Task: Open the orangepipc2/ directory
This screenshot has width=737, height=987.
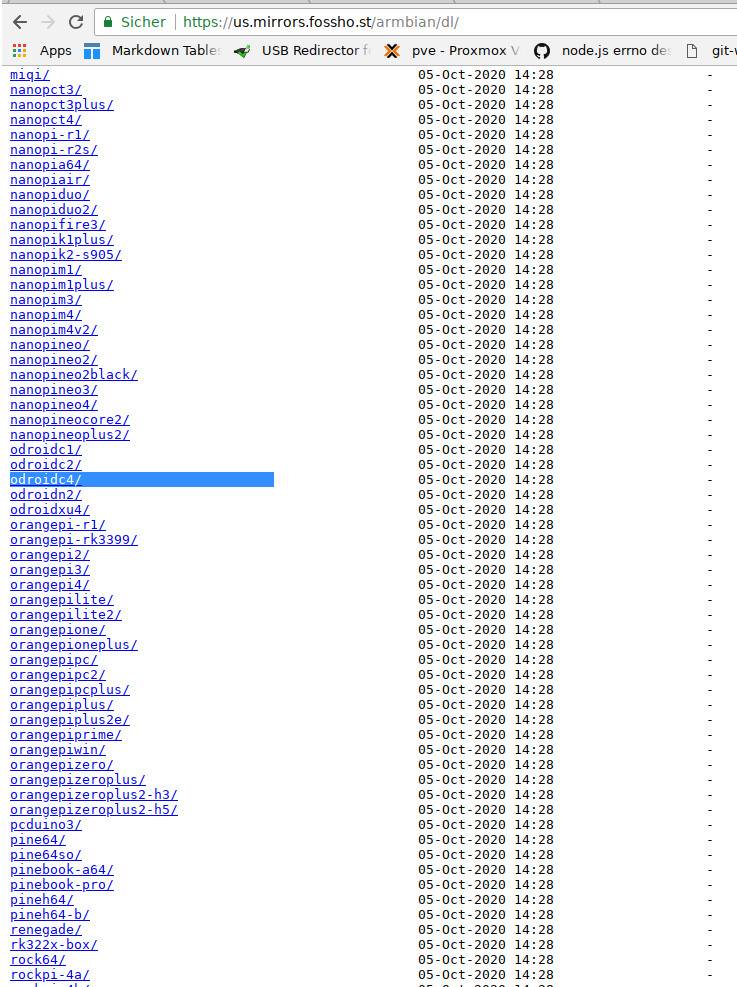Action: (58, 675)
